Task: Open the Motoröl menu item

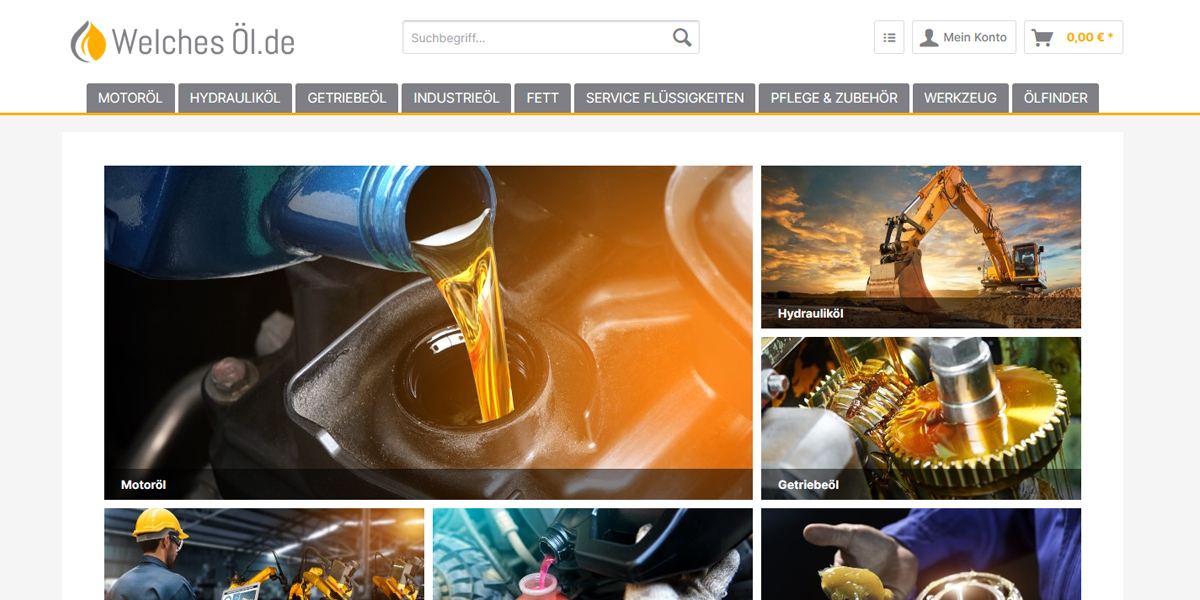Action: [x=130, y=98]
